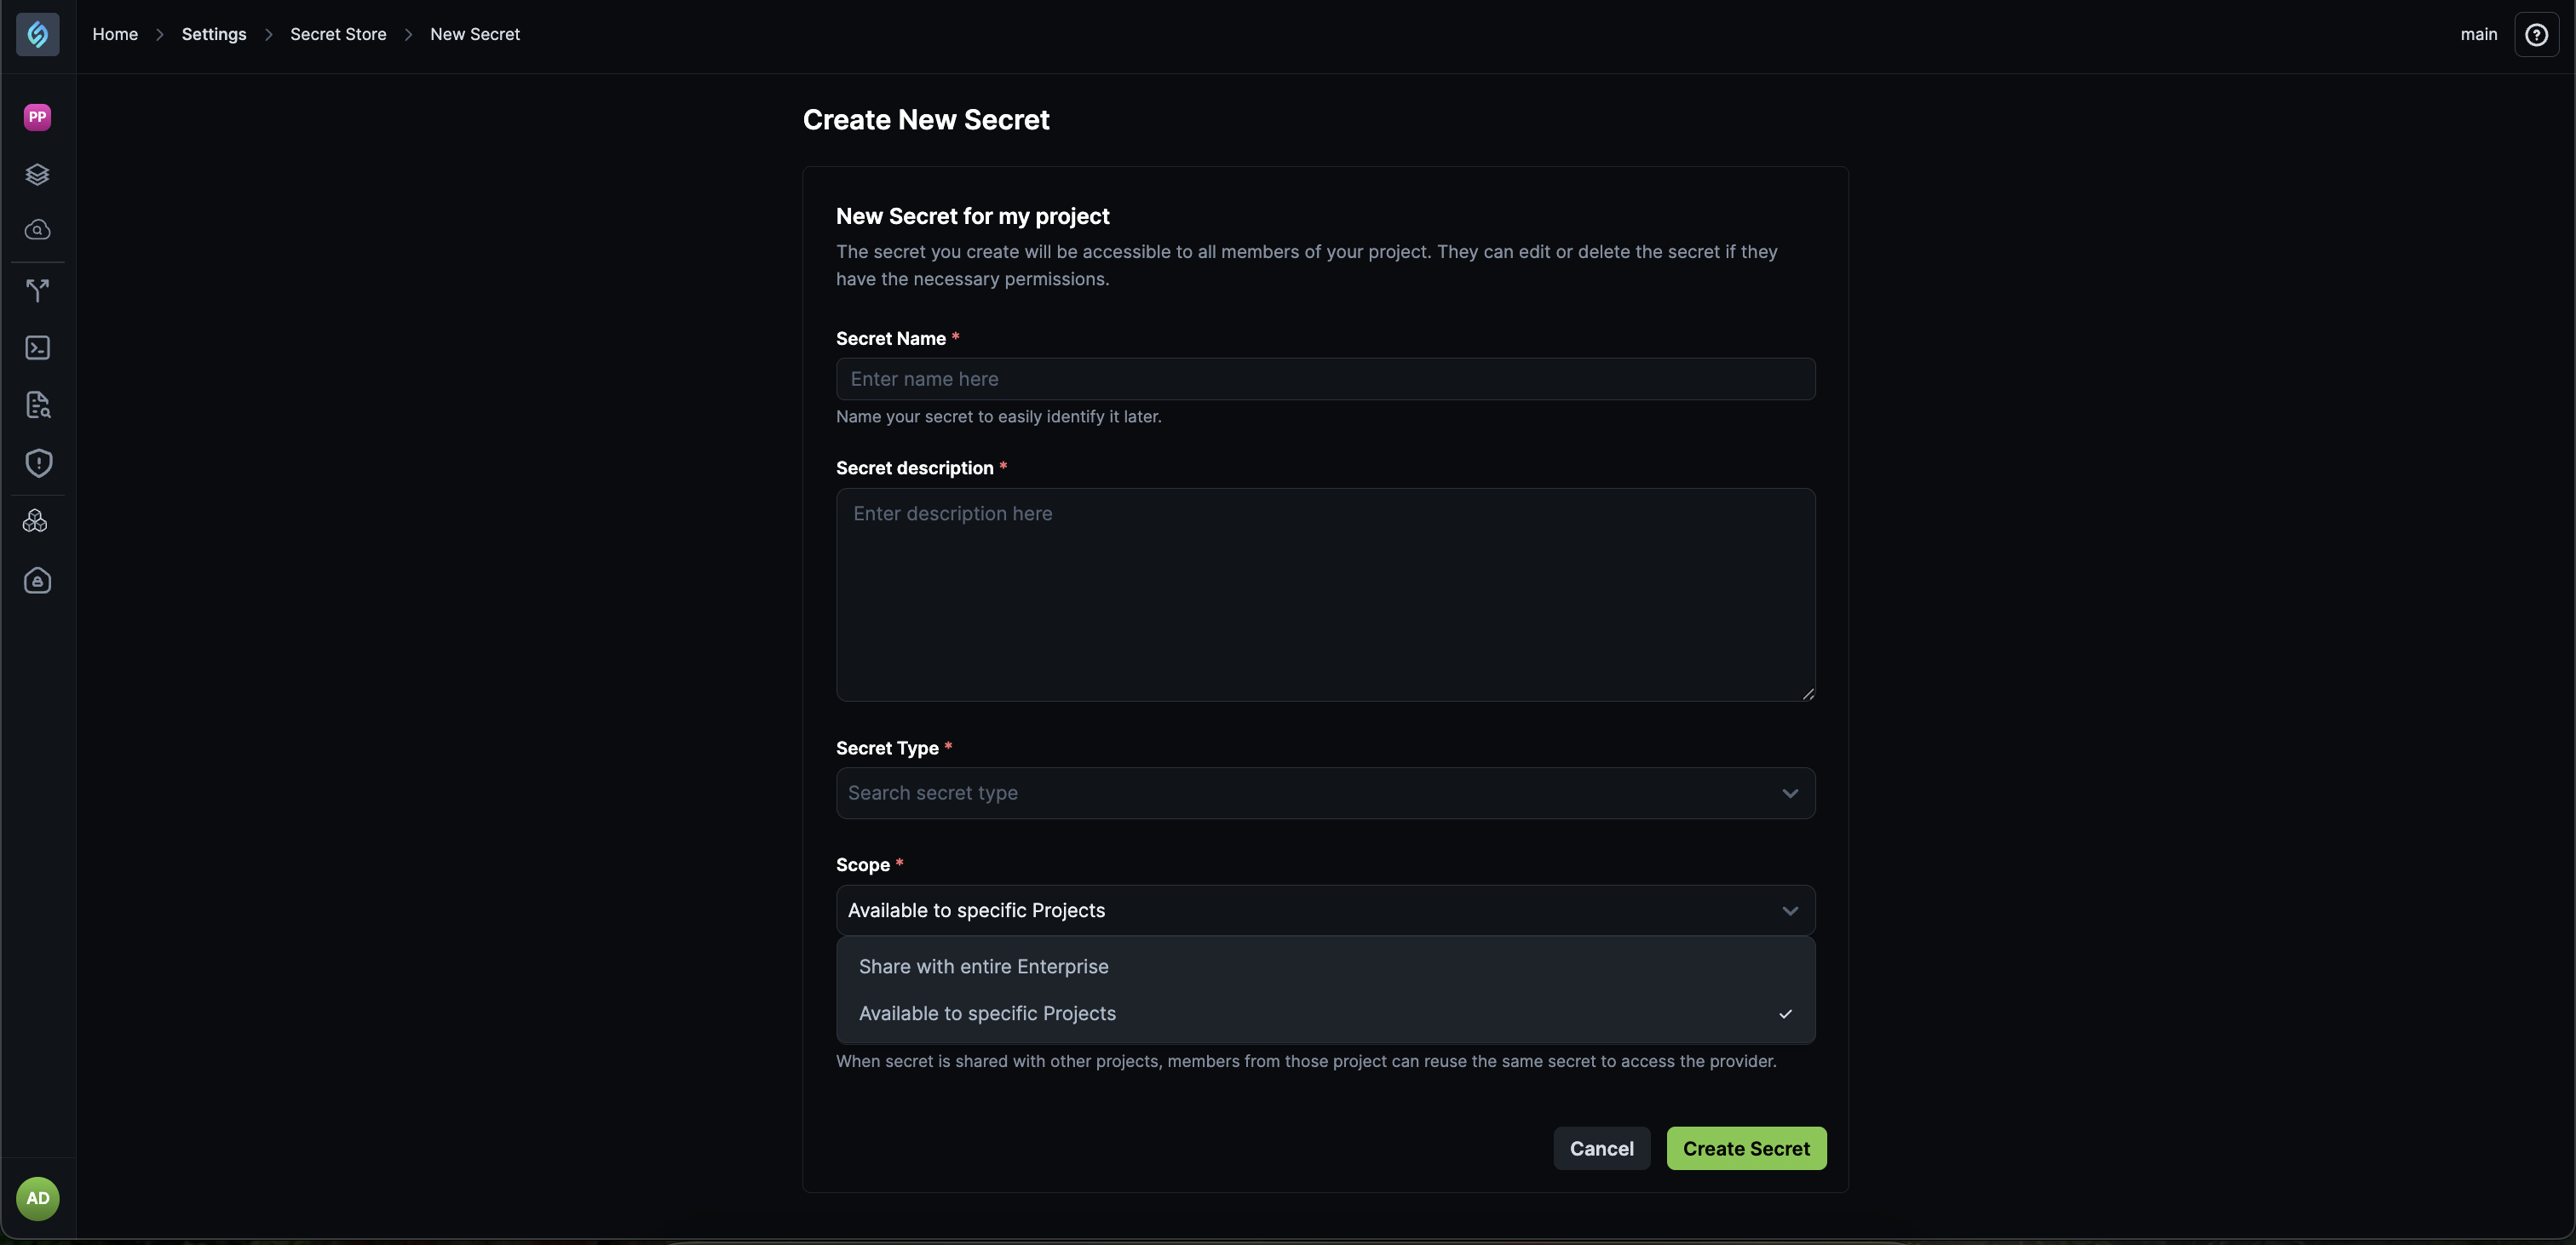Screen dimensions: 2576x1245
Task: Open the terminal console sidebar icon
Action: point(38,348)
